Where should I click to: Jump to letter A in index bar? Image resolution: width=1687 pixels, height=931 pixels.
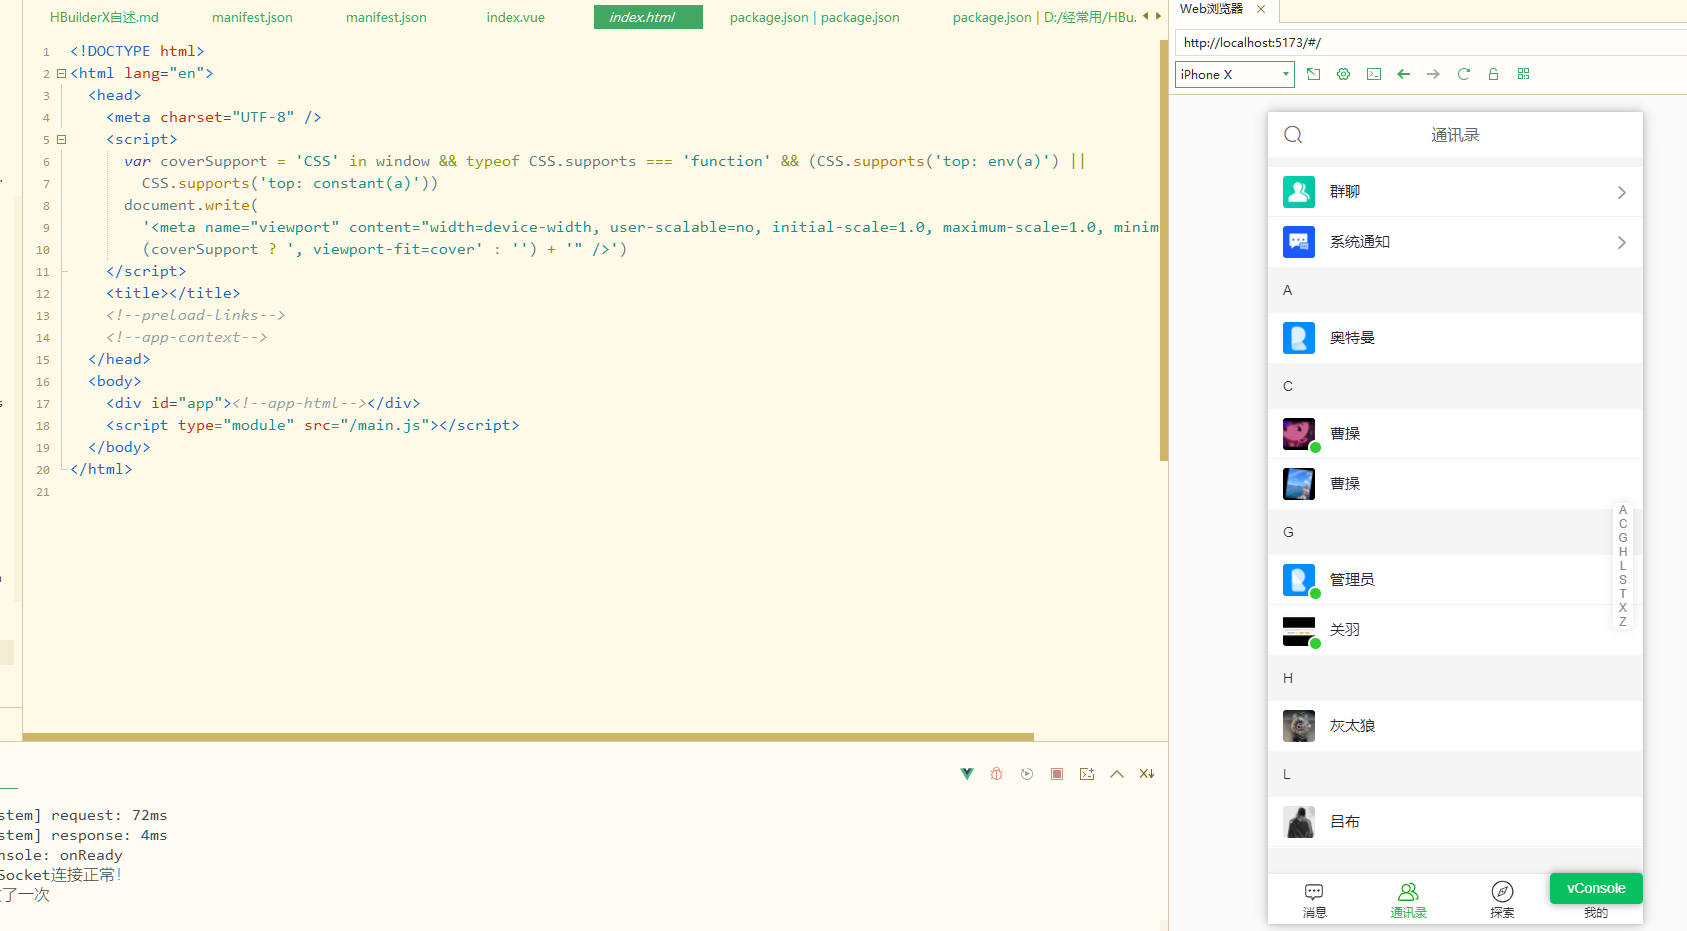1623,510
